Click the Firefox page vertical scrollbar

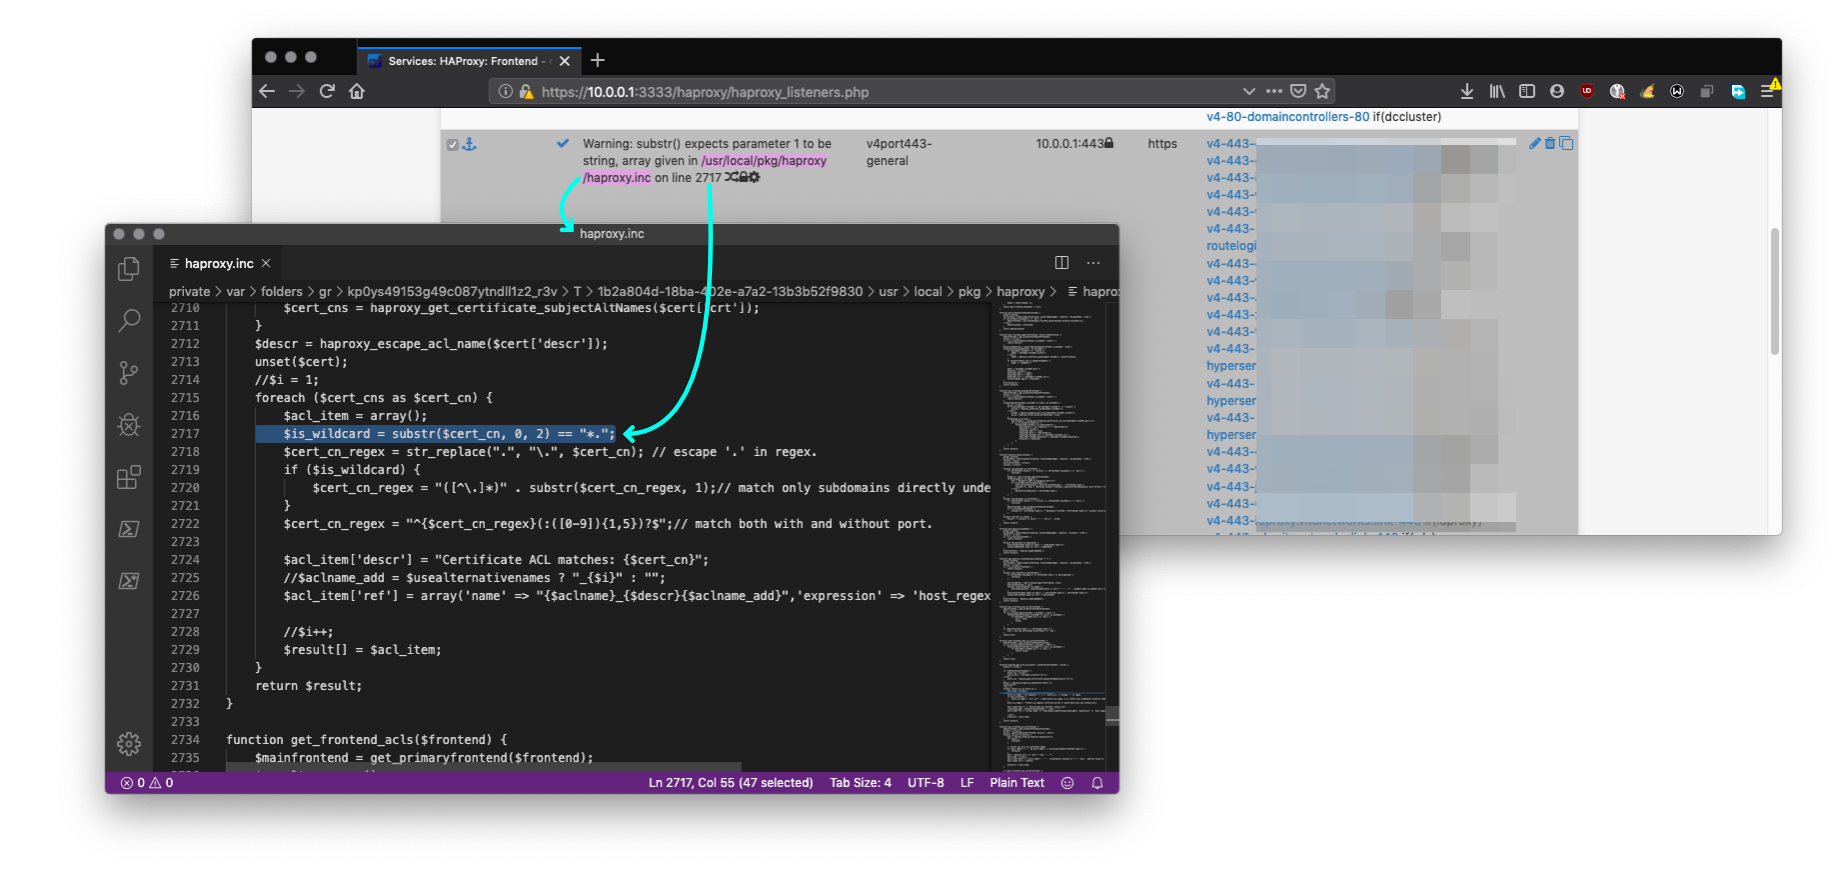click(1775, 291)
